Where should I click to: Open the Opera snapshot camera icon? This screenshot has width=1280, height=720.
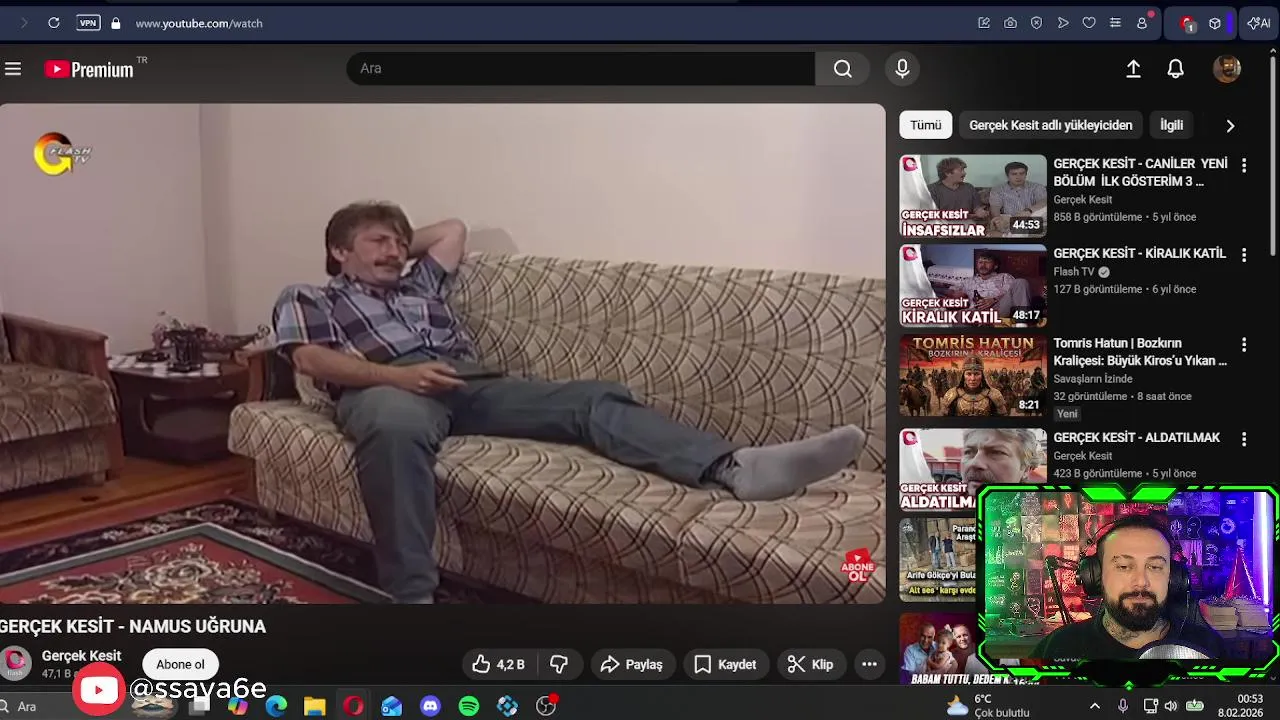pyautogui.click(x=1010, y=23)
